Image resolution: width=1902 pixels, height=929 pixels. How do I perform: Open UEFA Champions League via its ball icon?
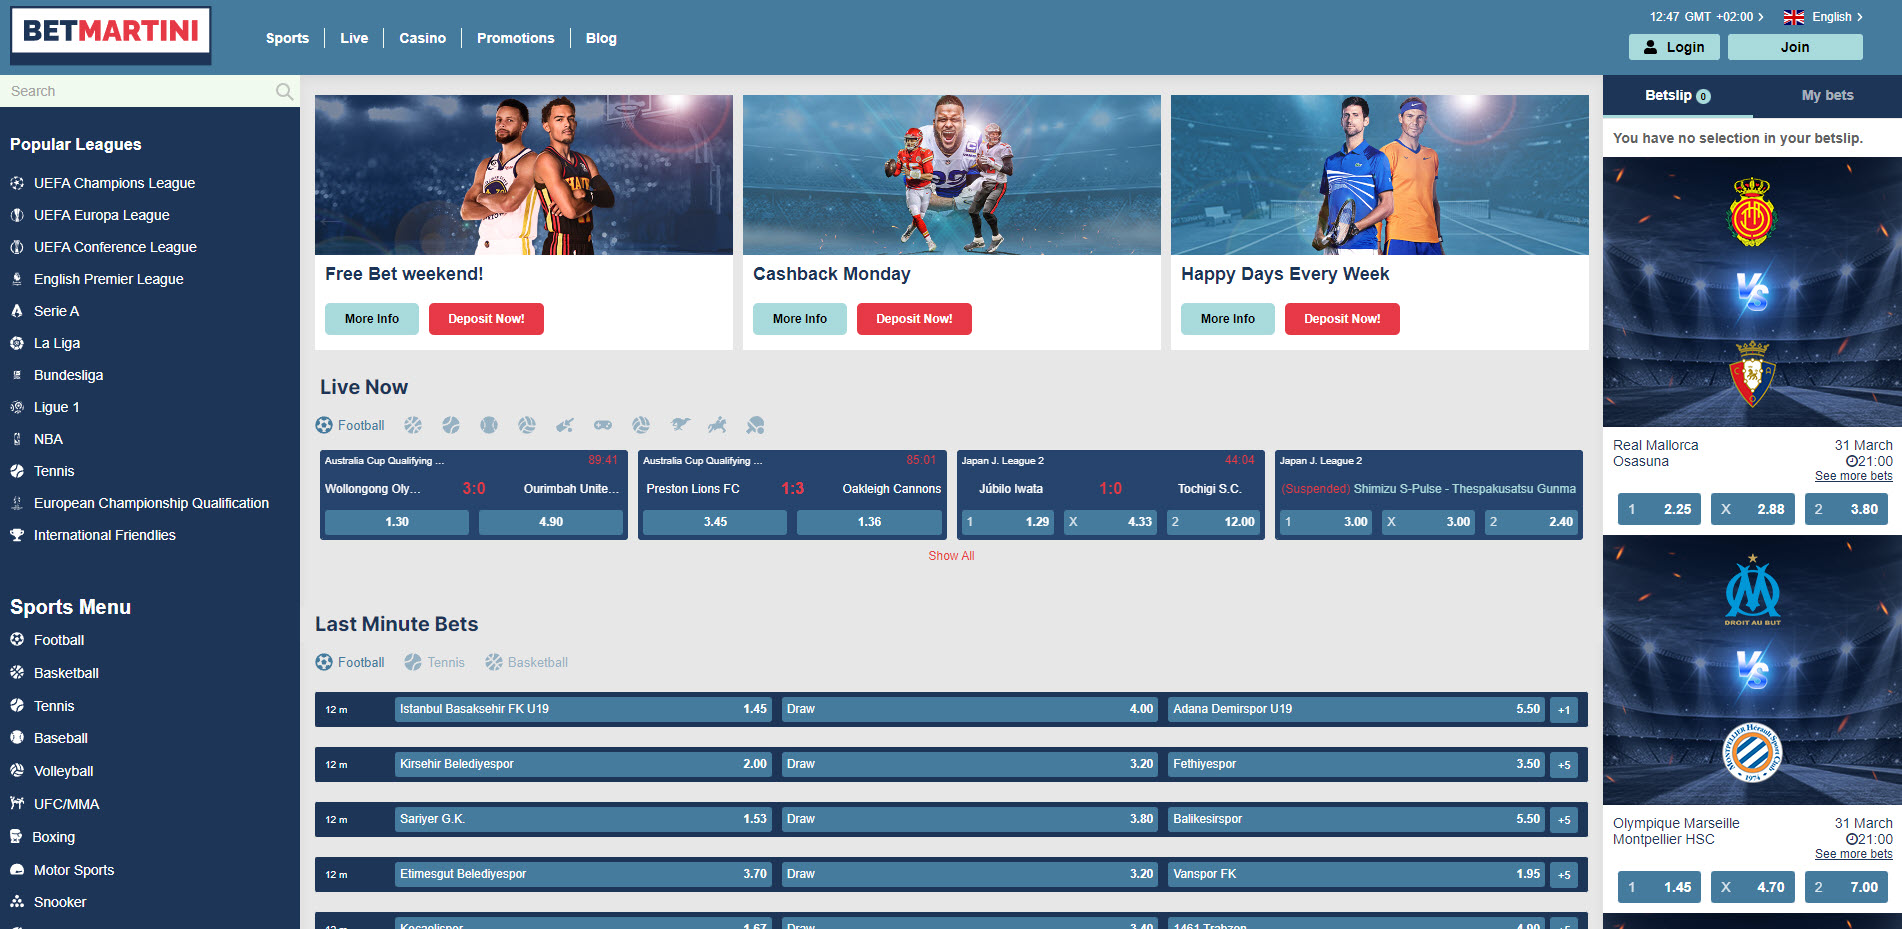click(17, 183)
